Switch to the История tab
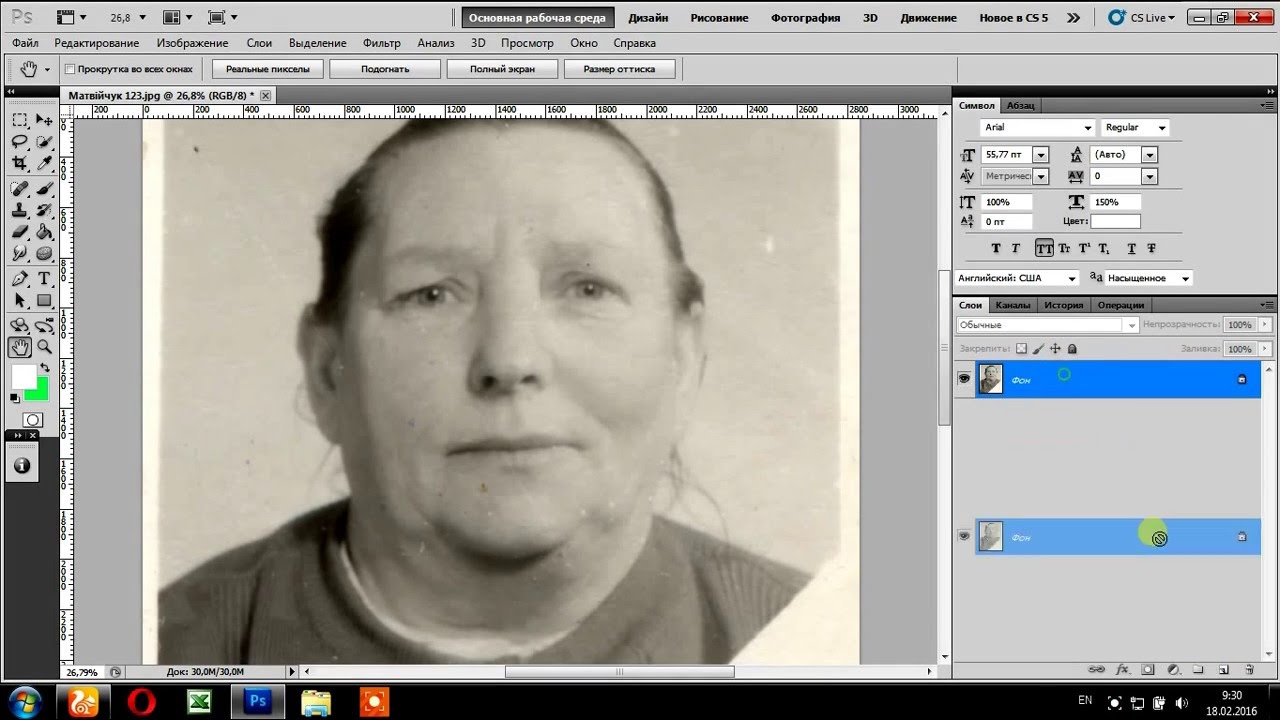1280x720 pixels. [1064, 305]
